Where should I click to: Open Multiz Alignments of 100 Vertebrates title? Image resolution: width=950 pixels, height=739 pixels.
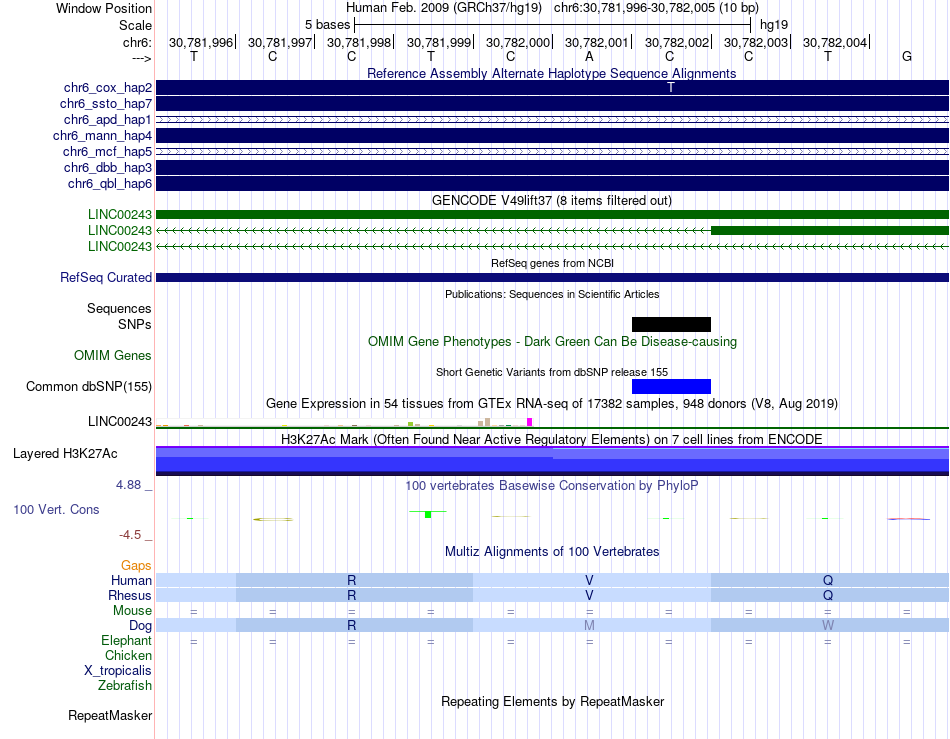552,551
